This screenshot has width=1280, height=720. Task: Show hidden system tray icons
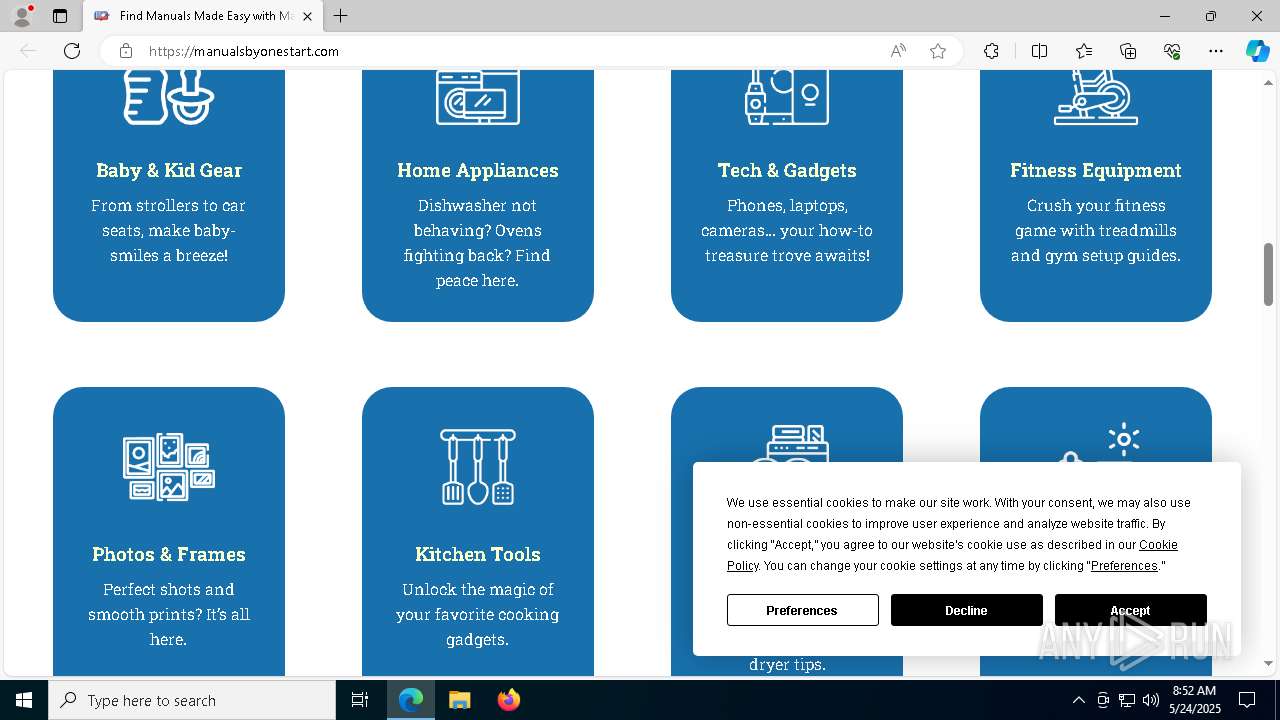(x=1078, y=700)
